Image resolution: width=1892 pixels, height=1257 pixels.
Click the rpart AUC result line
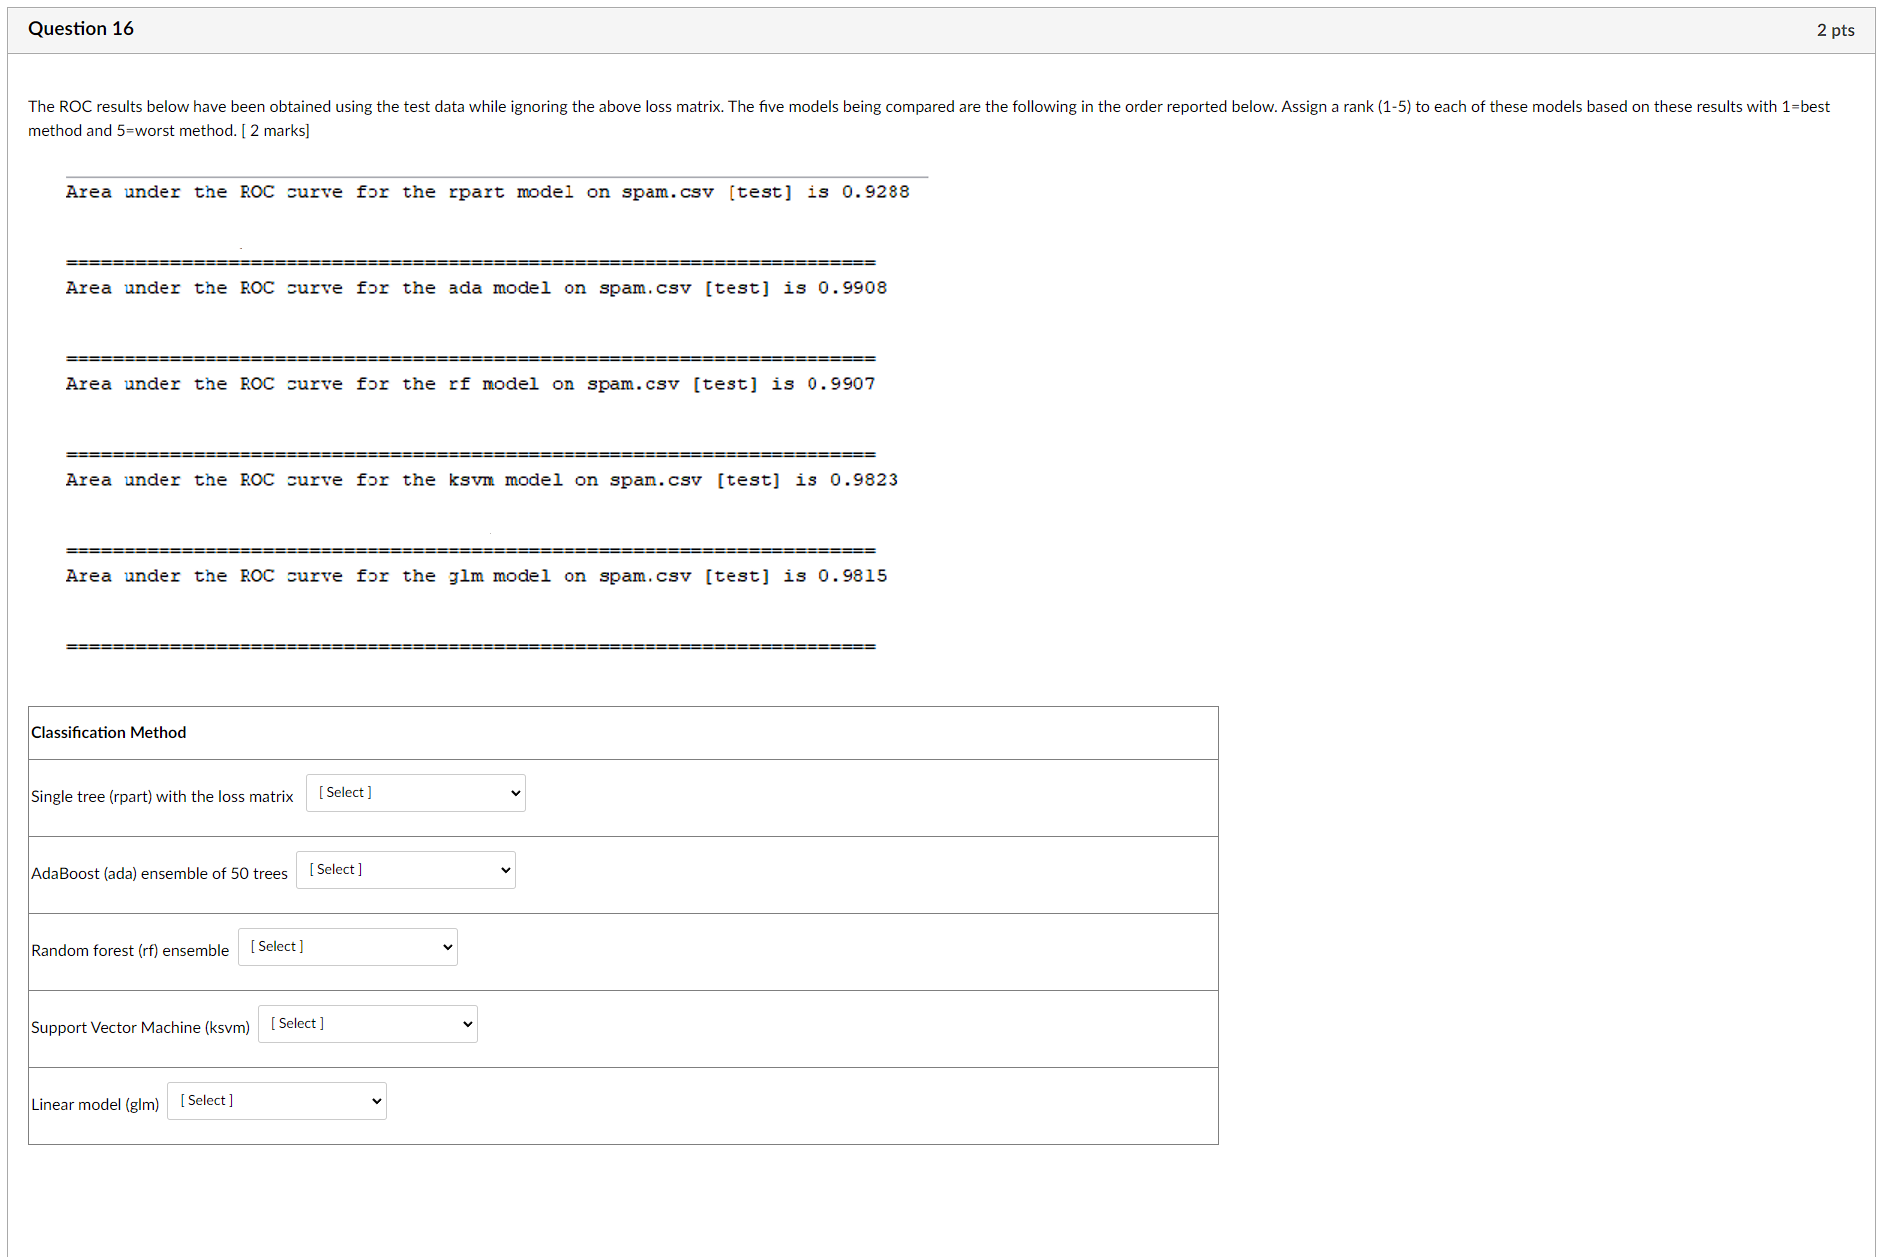pyautogui.click(x=487, y=192)
